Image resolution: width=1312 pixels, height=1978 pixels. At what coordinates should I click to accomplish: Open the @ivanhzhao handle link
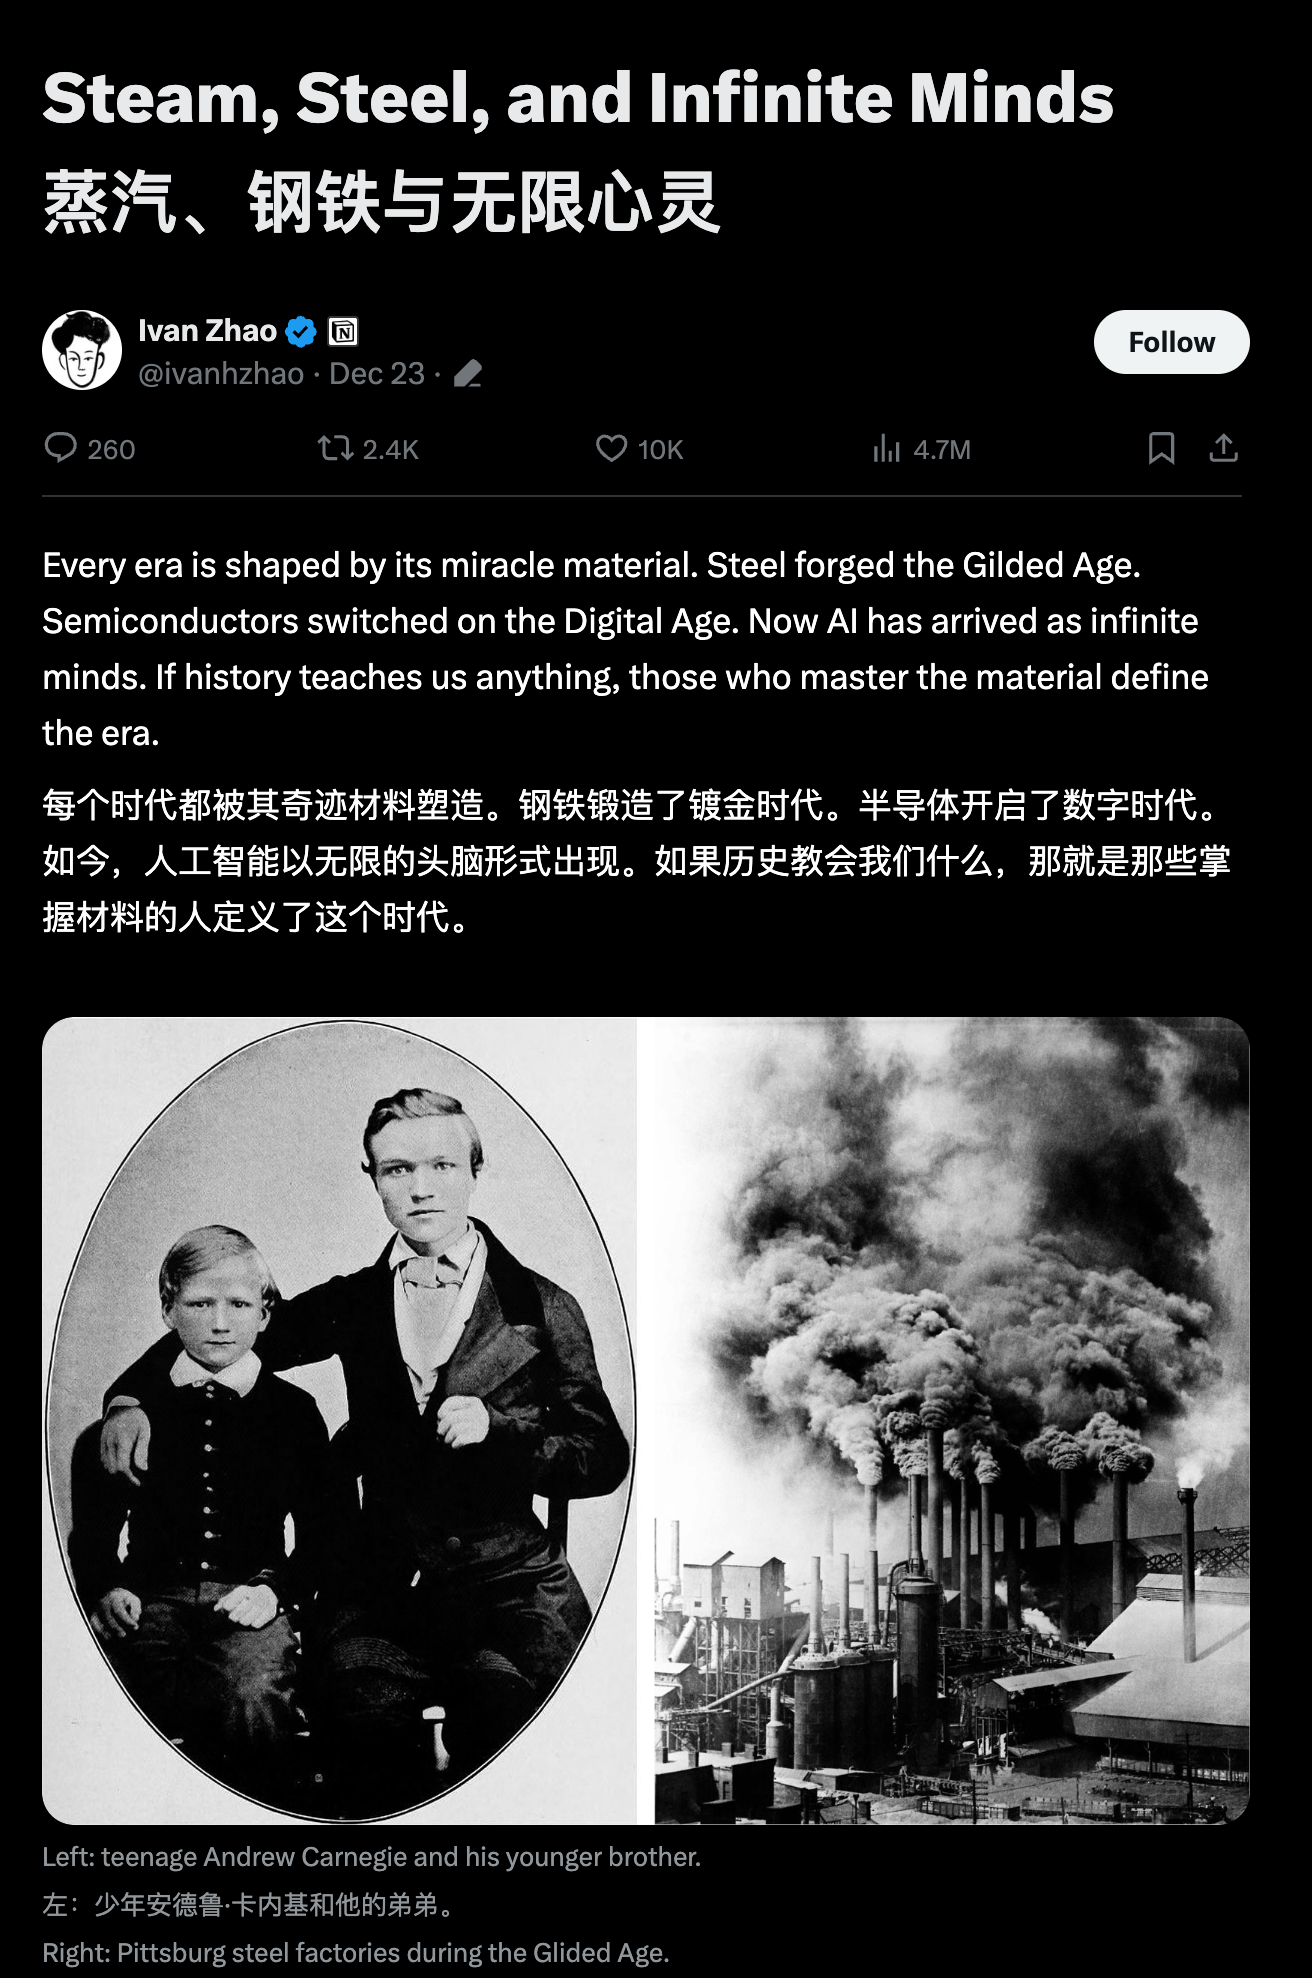(221, 374)
